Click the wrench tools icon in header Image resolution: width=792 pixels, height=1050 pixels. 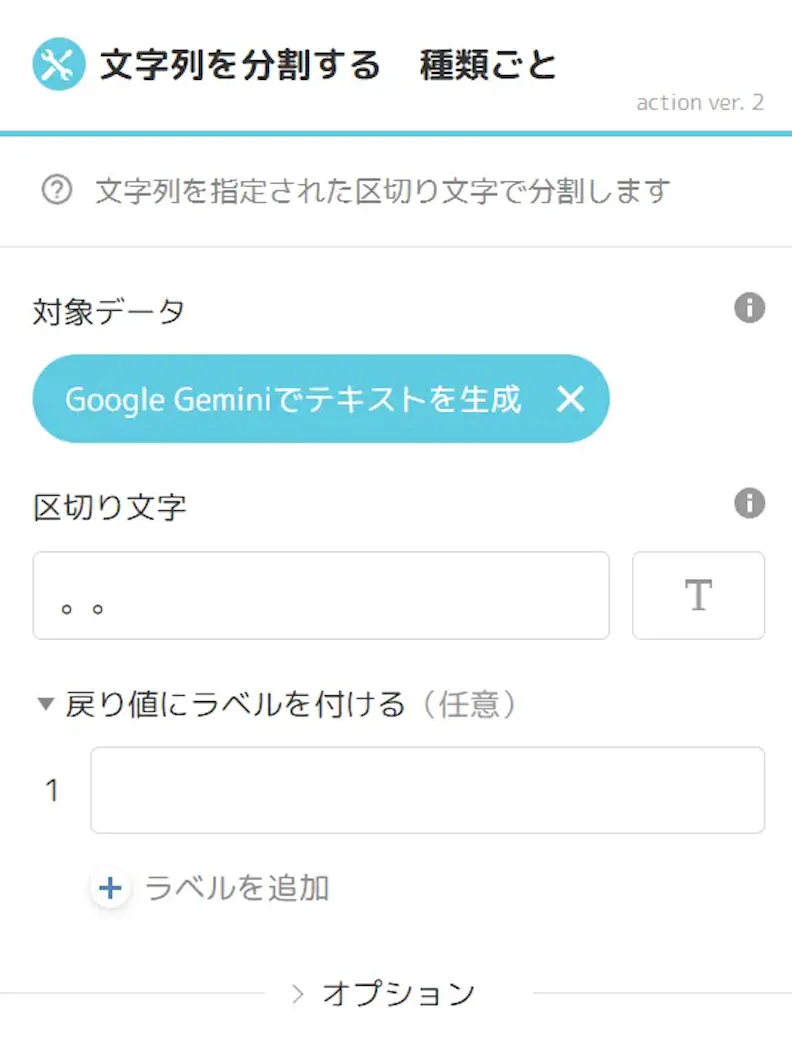click(x=59, y=64)
